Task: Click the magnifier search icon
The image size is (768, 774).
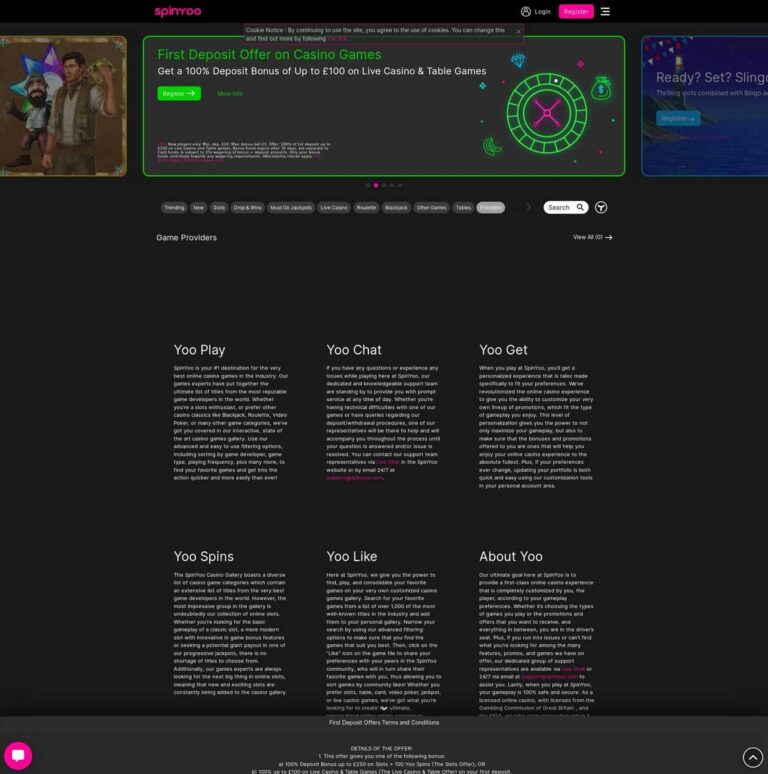Action: 580,207
